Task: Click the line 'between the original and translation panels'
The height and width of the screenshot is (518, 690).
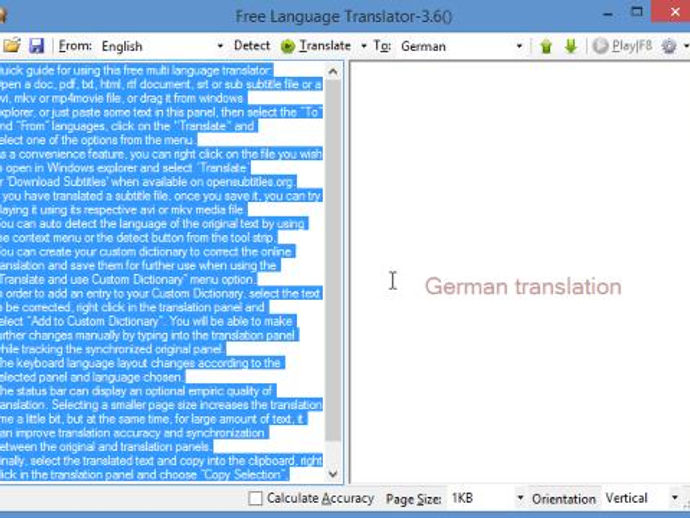Action: point(107,447)
